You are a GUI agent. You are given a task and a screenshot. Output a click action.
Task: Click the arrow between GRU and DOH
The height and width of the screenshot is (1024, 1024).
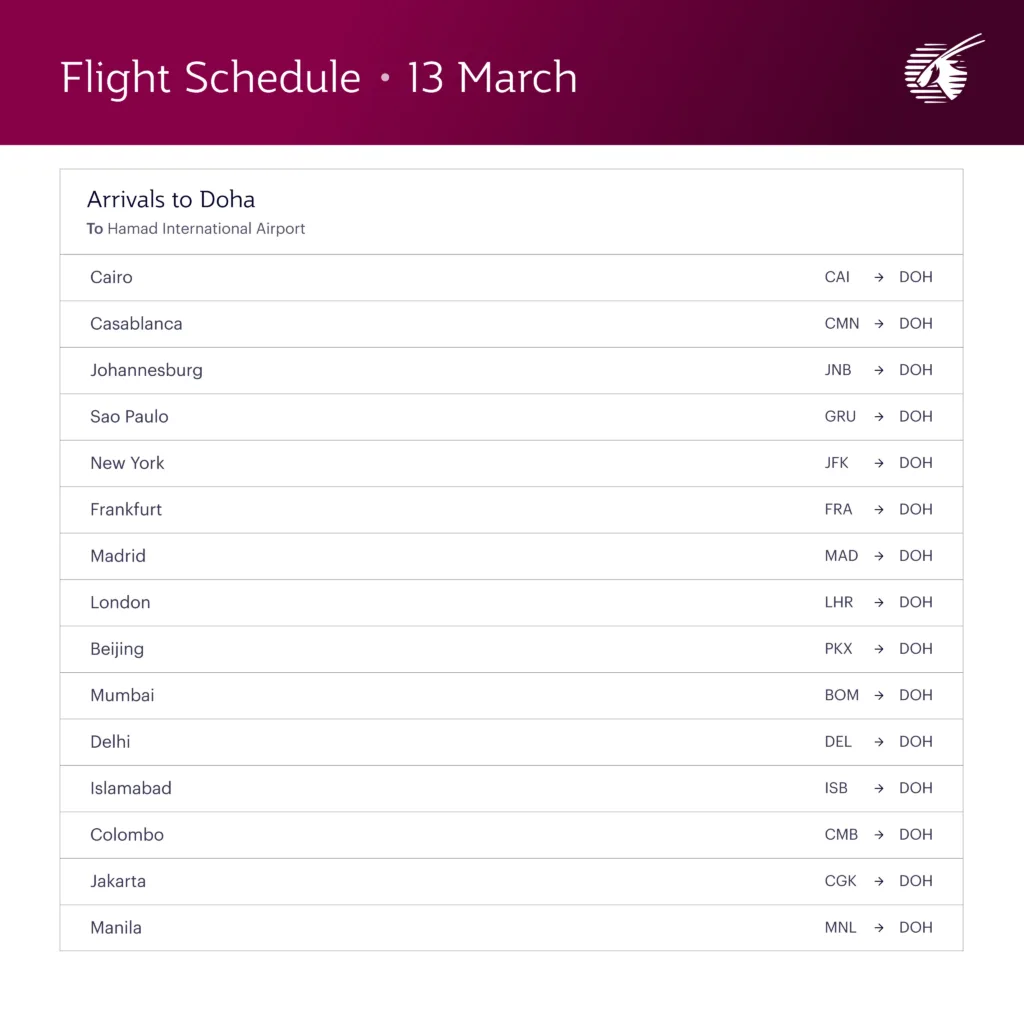(879, 417)
